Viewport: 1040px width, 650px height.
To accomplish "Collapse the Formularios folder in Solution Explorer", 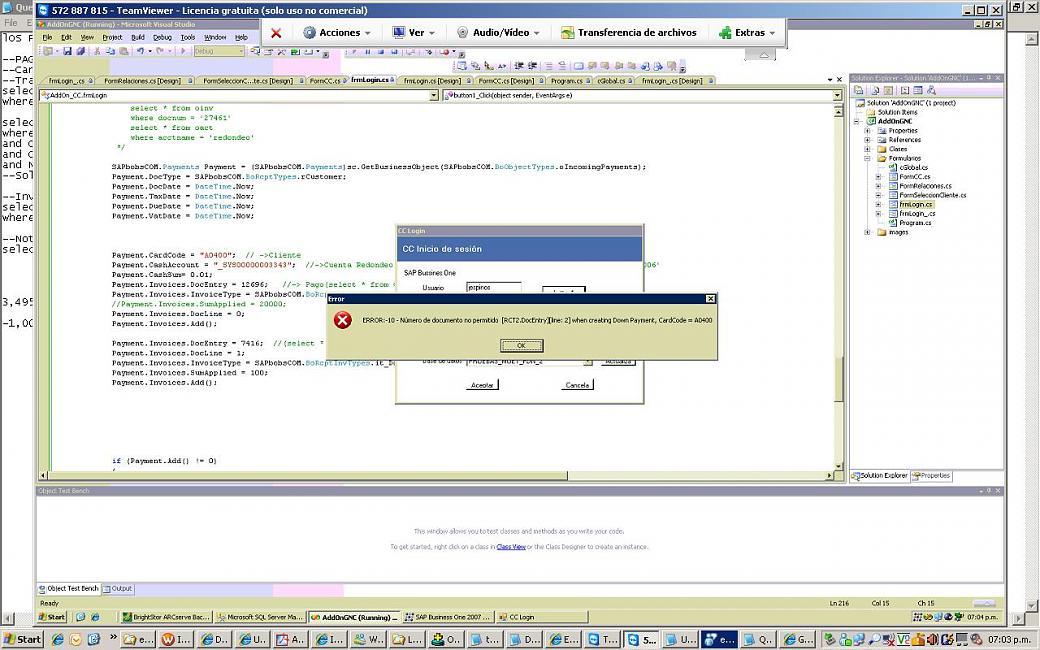I will (x=868, y=158).
